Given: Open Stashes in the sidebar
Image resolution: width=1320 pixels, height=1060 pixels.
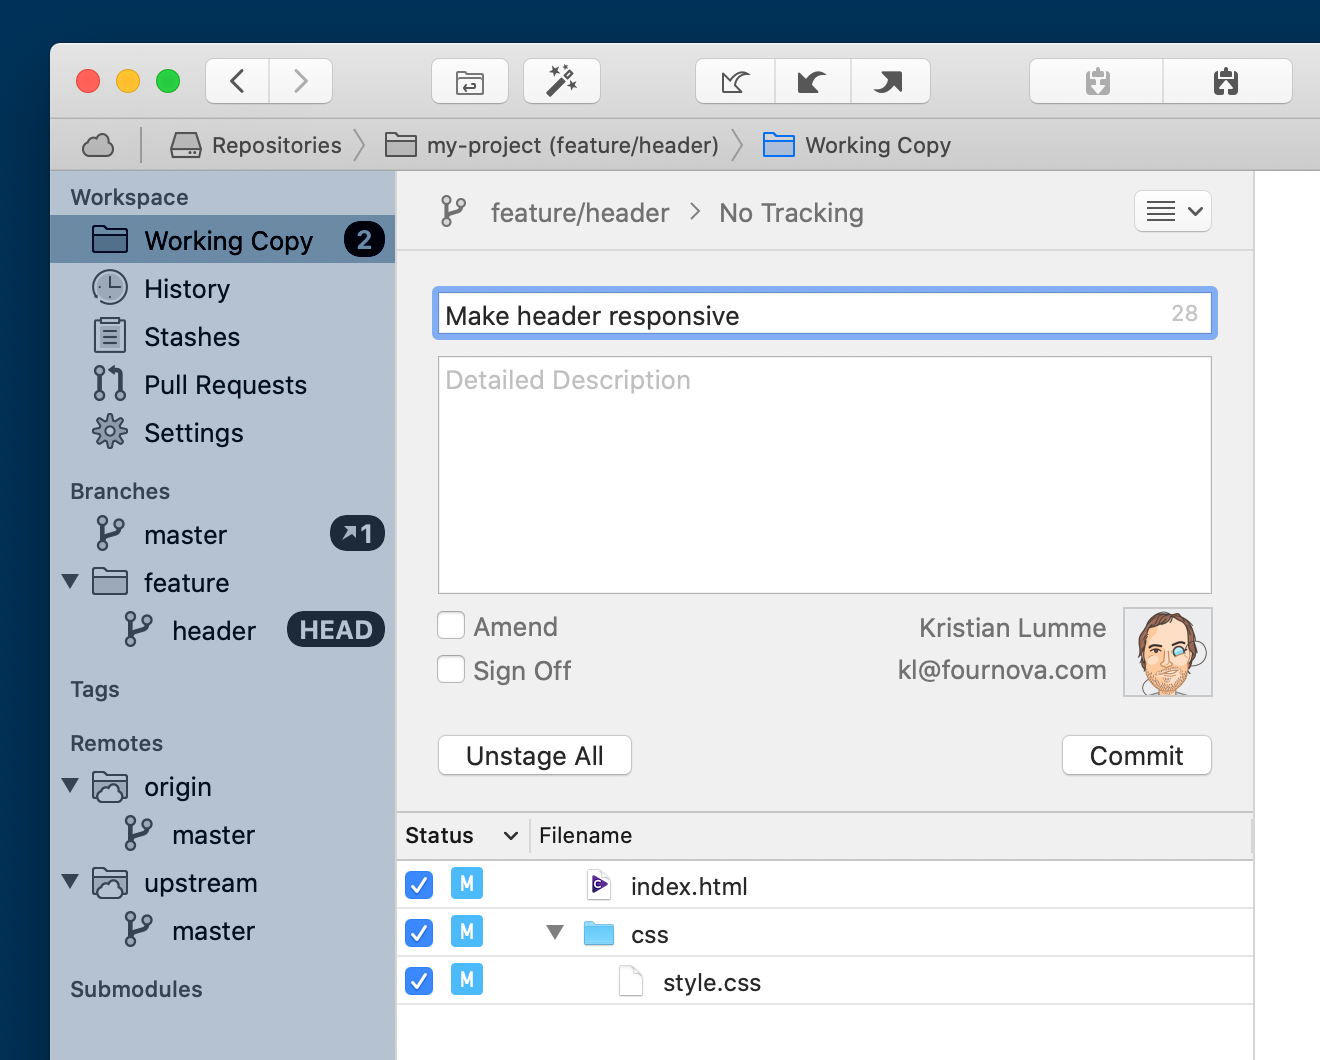Looking at the screenshot, I should (x=191, y=337).
